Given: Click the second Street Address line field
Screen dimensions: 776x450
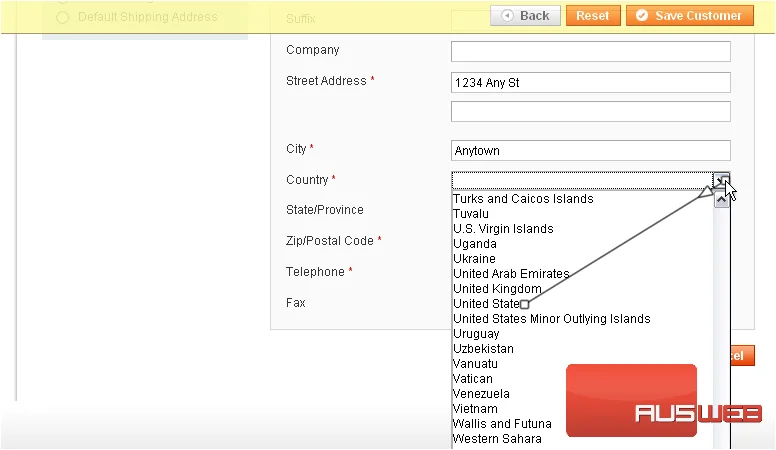Looking at the screenshot, I should [590, 111].
